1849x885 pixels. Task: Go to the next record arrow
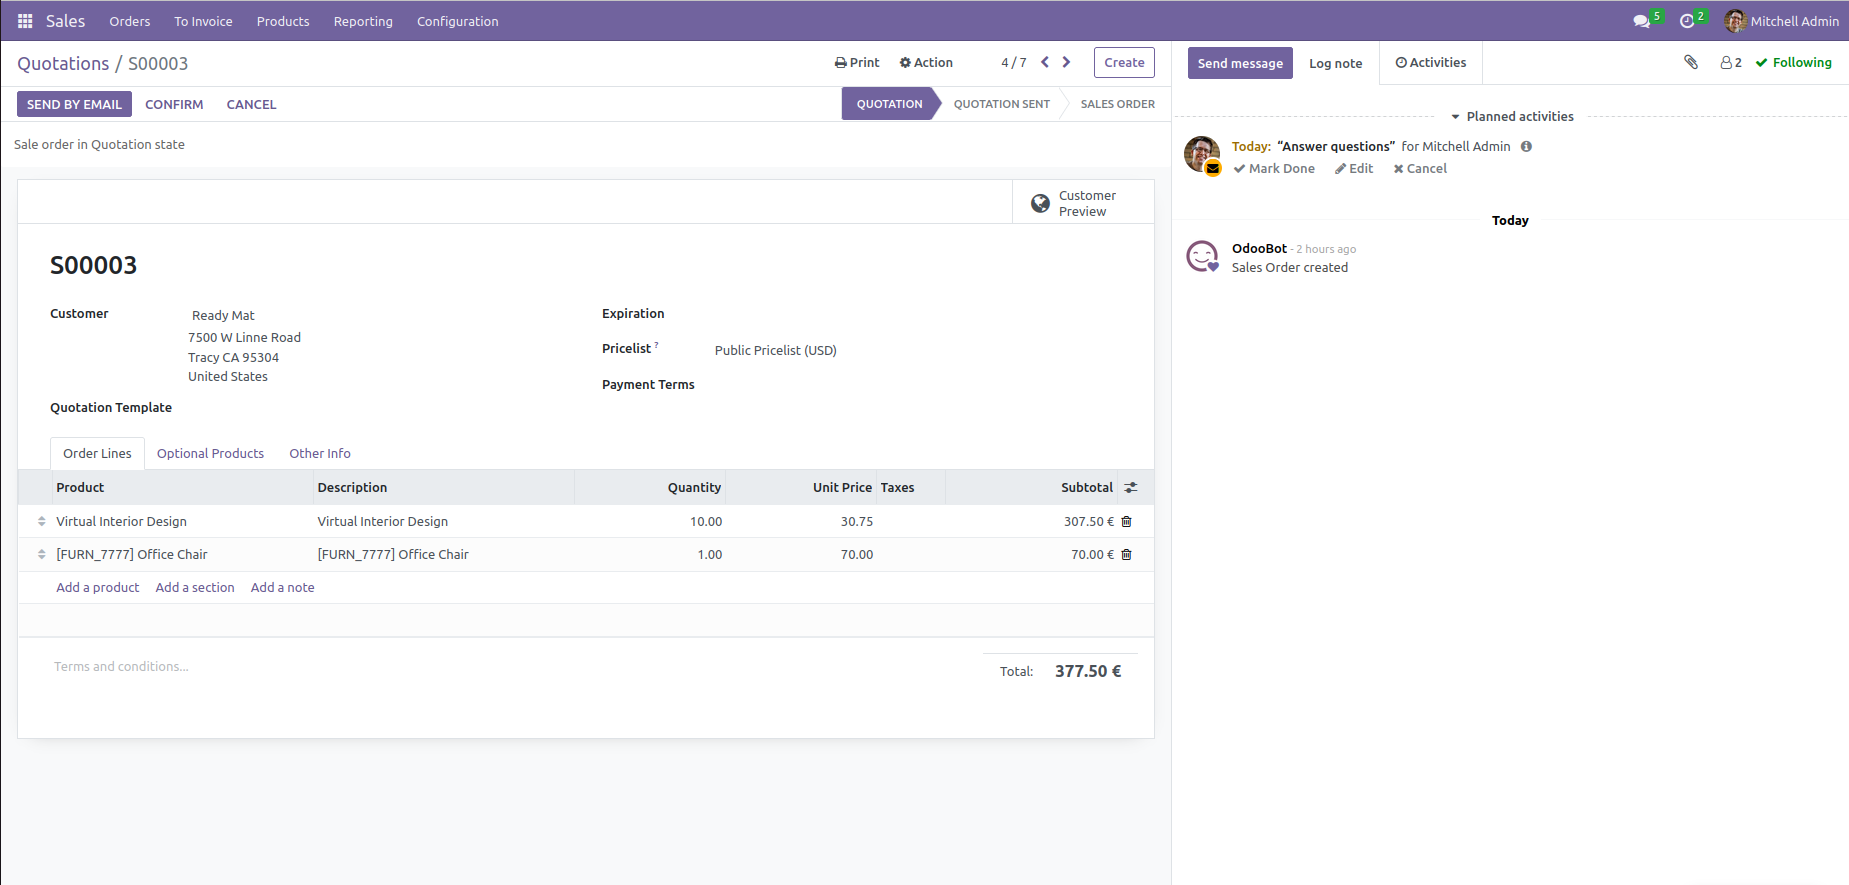click(1066, 62)
